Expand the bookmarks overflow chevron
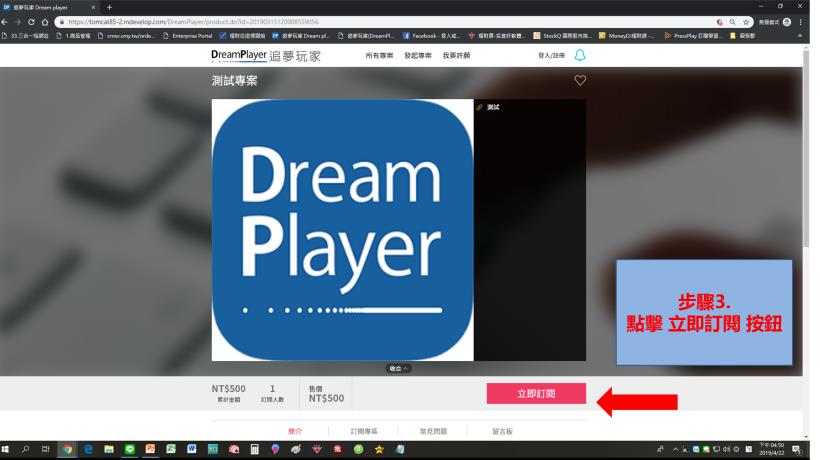This screenshot has height=460, width=820. click(x=800, y=36)
